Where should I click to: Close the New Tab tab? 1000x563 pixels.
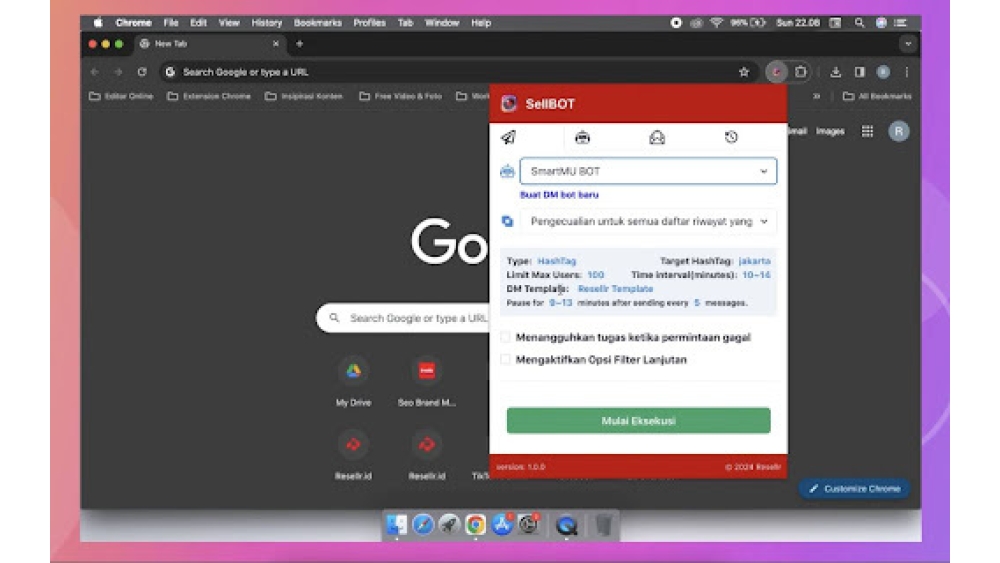(x=276, y=44)
